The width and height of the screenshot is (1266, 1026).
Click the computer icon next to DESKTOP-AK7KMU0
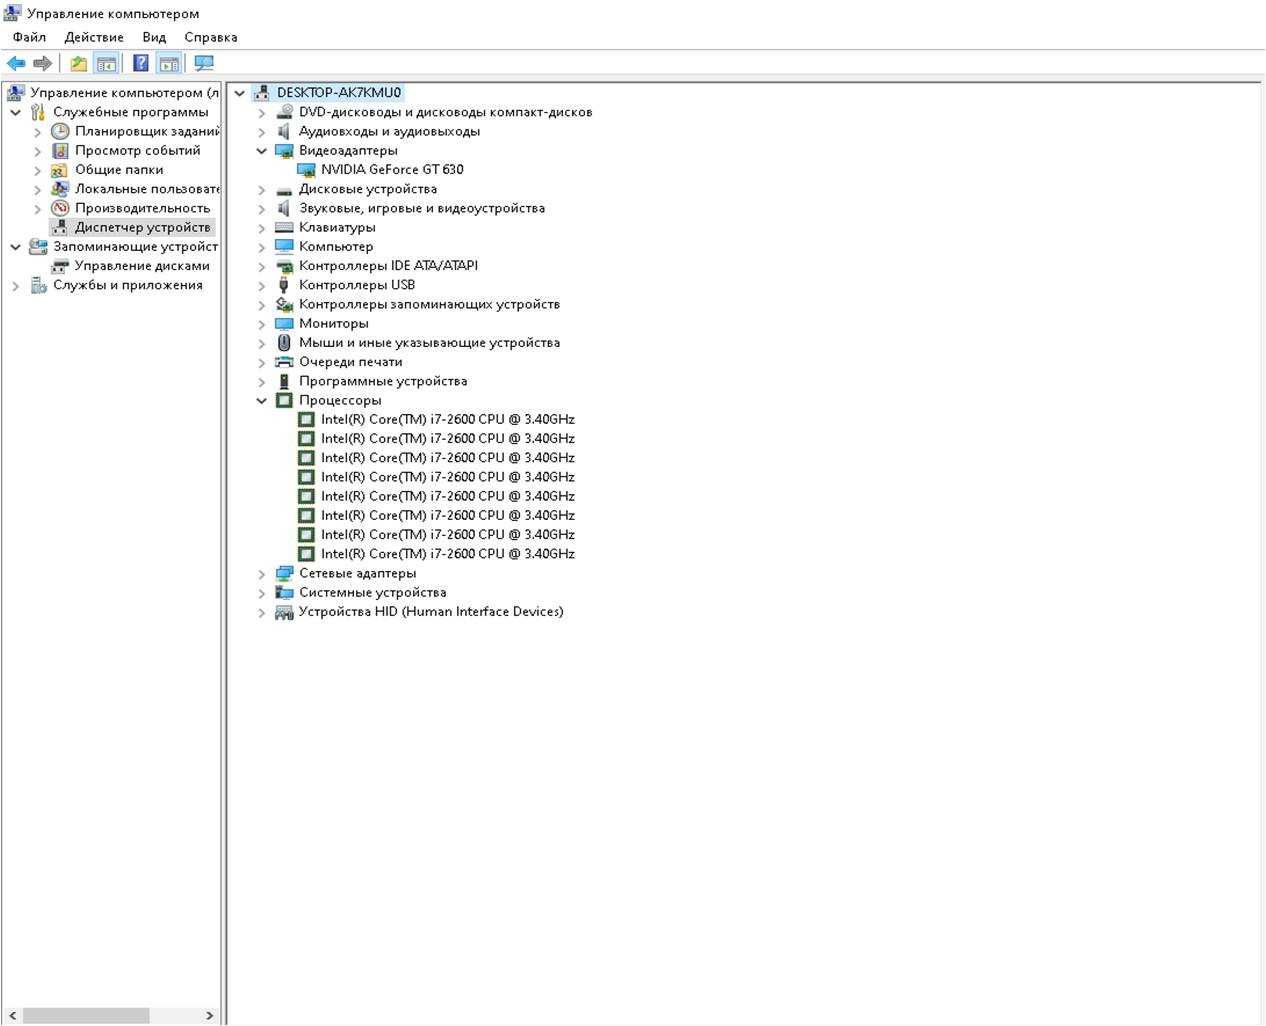(x=262, y=93)
